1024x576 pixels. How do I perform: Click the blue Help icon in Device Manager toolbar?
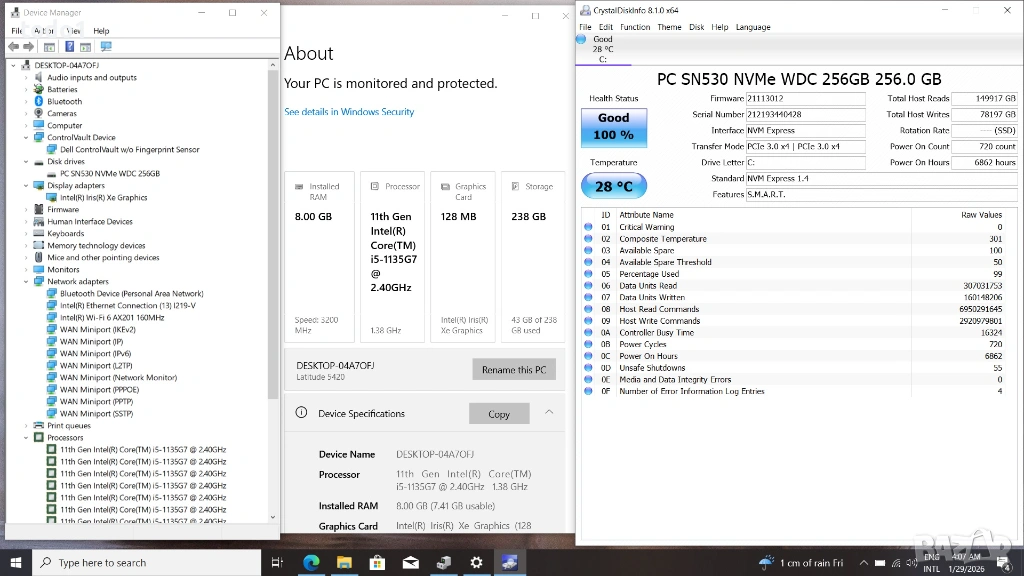(x=70, y=47)
